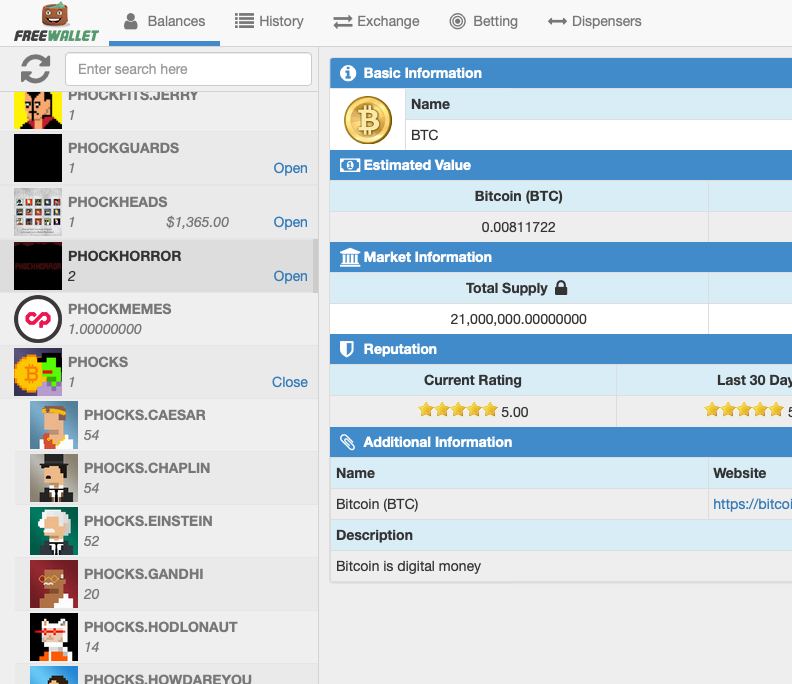Click the FreeWallet logo

(56, 22)
